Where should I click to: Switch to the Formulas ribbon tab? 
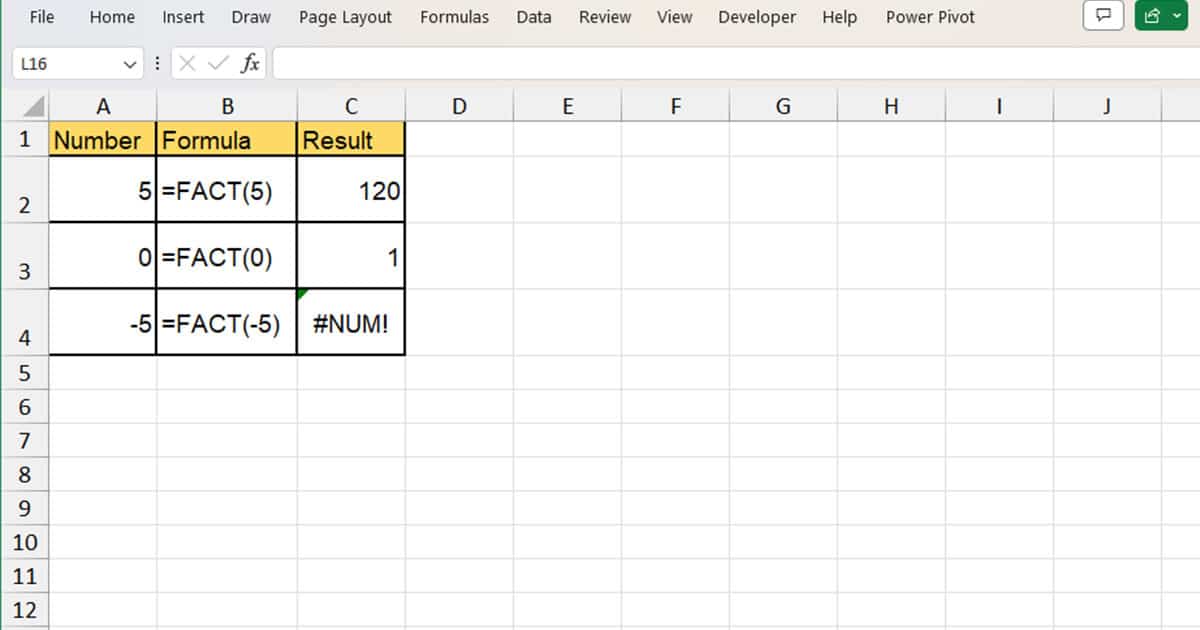pyautogui.click(x=454, y=17)
